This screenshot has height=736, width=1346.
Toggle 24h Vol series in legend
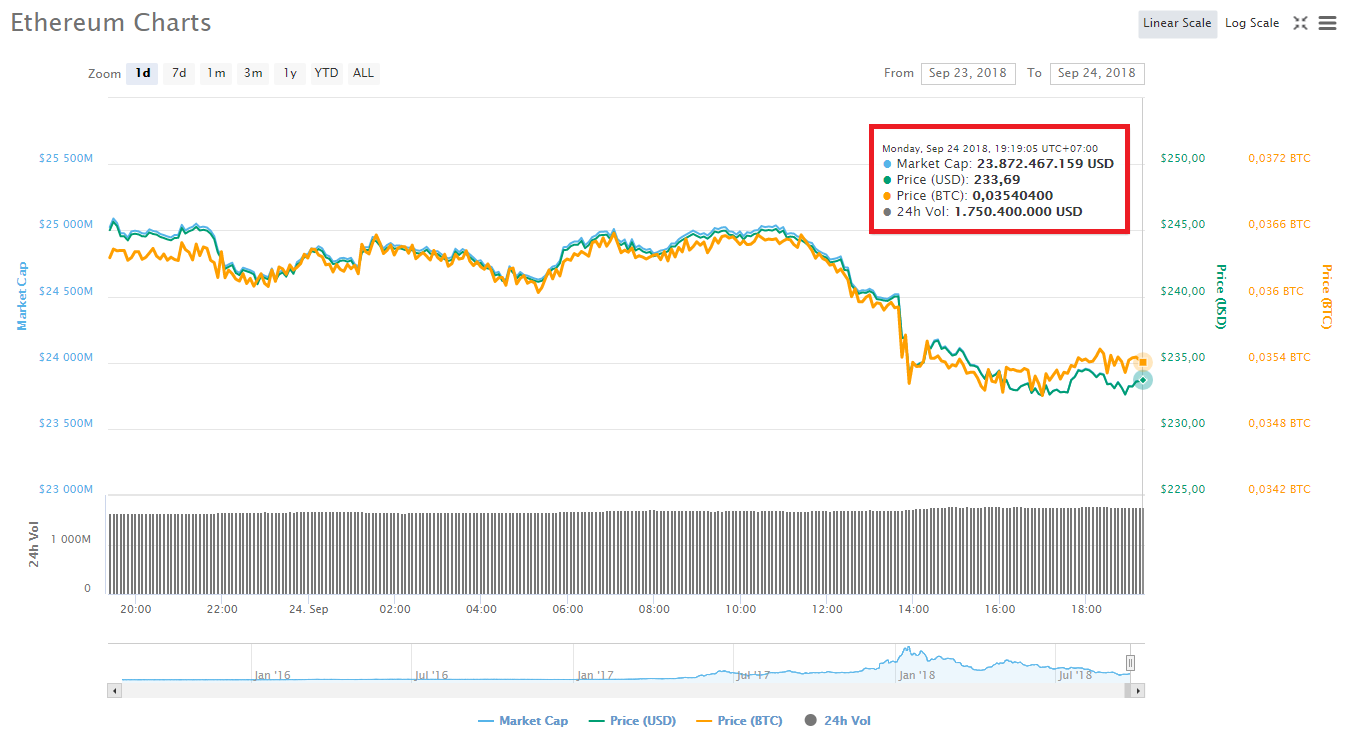pyautogui.click(x=837, y=721)
